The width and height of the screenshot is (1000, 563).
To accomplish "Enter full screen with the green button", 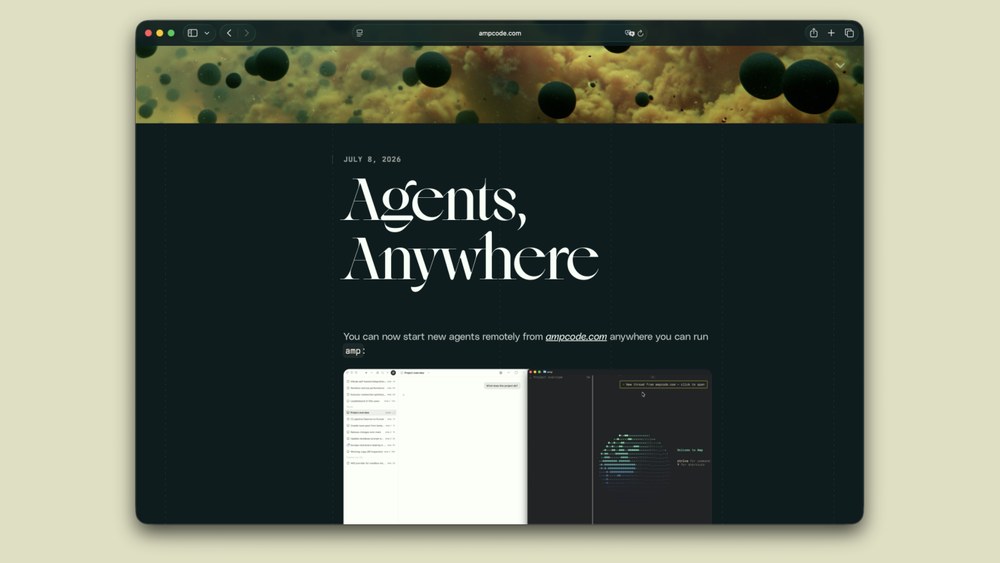I will pyautogui.click(x=171, y=33).
